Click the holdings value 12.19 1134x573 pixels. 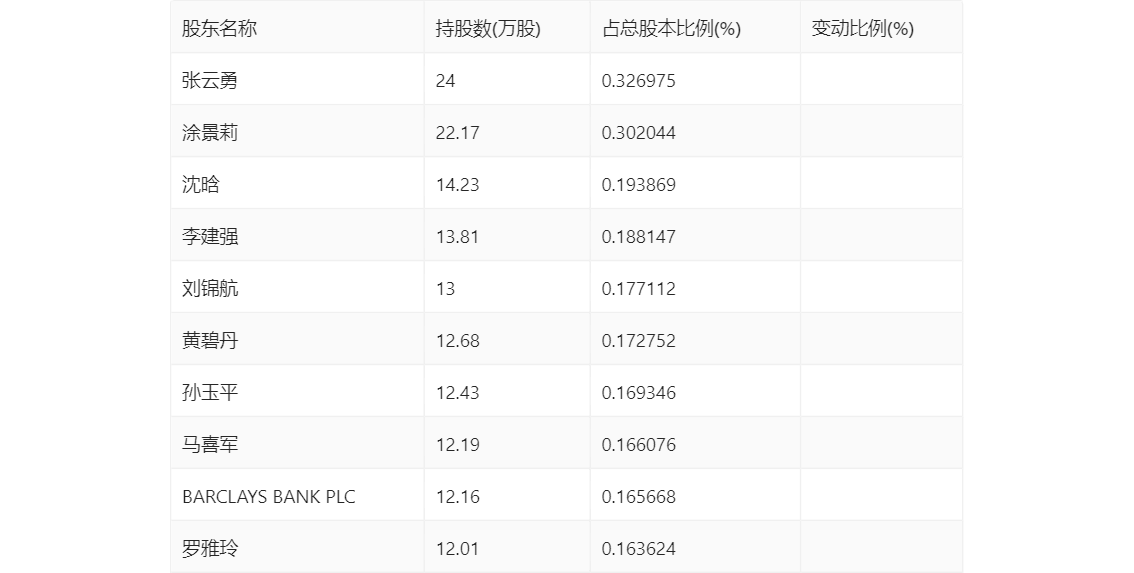[x=457, y=446]
